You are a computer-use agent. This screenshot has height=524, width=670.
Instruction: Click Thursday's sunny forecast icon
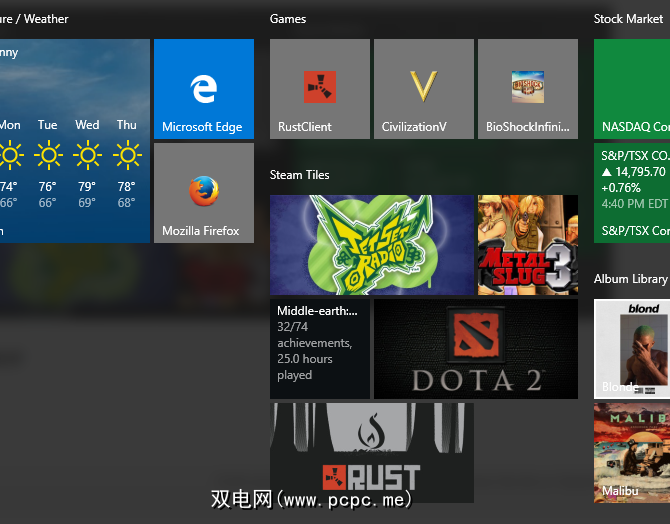(x=127, y=154)
